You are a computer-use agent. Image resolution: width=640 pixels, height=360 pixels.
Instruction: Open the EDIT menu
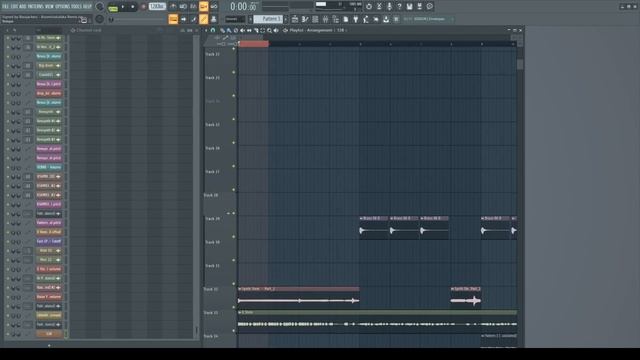pos(14,7)
